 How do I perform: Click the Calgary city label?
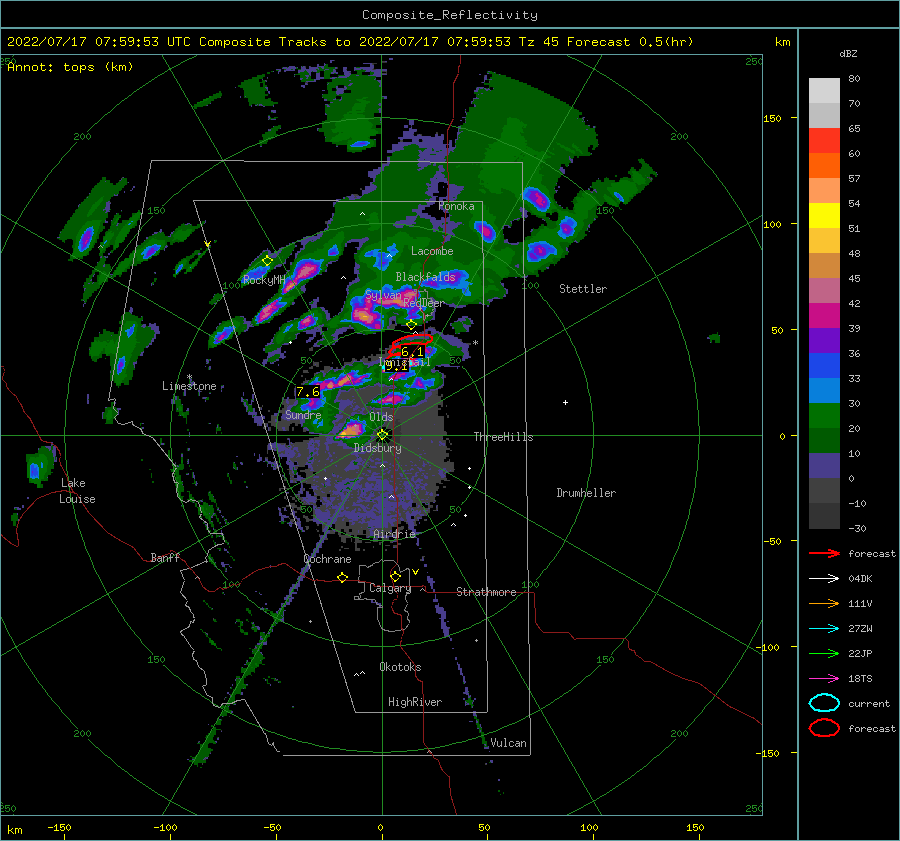390,588
